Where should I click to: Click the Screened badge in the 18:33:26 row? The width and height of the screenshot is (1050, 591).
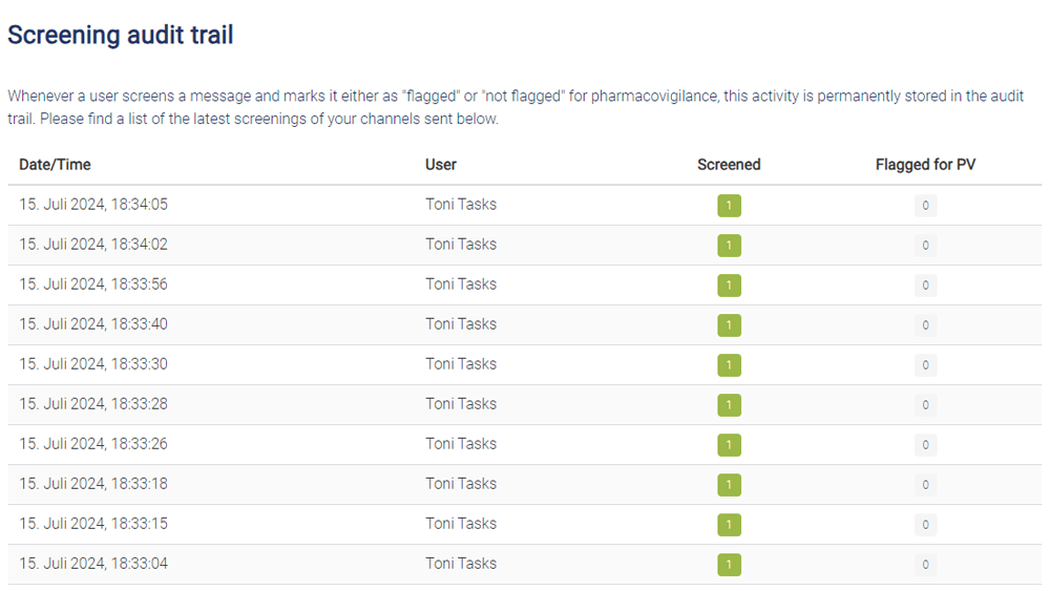point(729,445)
